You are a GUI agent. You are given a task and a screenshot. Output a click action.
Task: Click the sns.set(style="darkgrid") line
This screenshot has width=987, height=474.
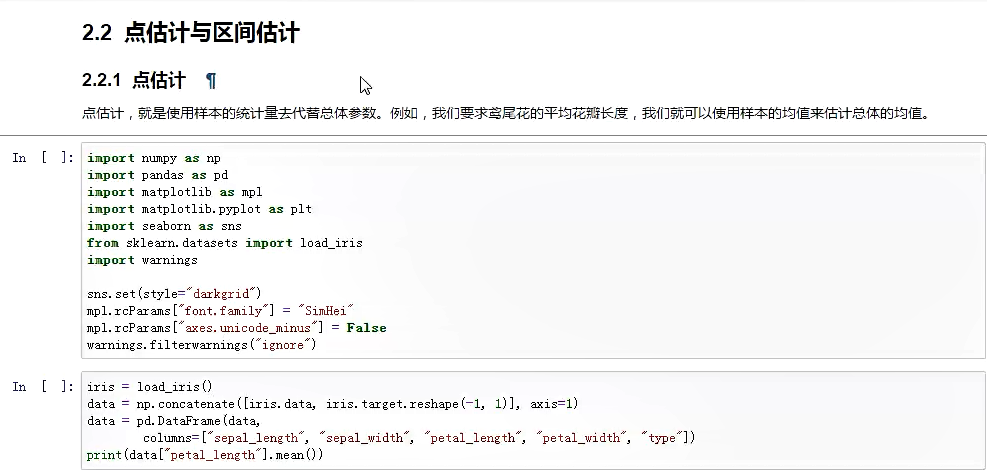[174, 293]
